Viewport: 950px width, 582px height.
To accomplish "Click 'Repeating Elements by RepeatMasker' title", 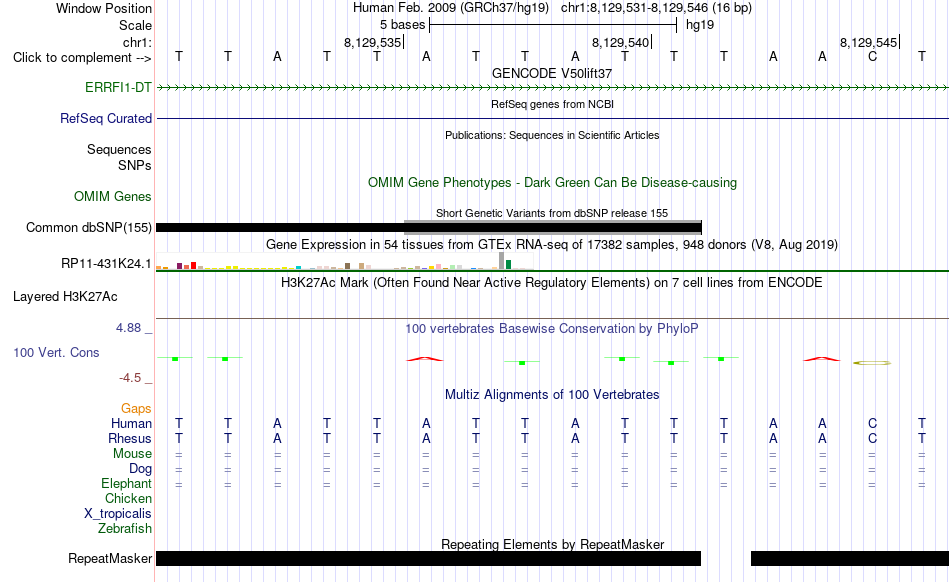I will pyautogui.click(x=552, y=544).
